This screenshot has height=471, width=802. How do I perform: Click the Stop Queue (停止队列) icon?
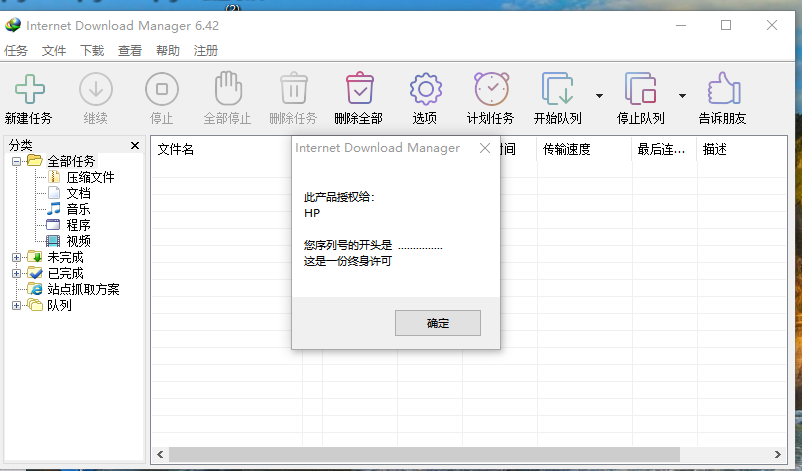click(x=640, y=88)
